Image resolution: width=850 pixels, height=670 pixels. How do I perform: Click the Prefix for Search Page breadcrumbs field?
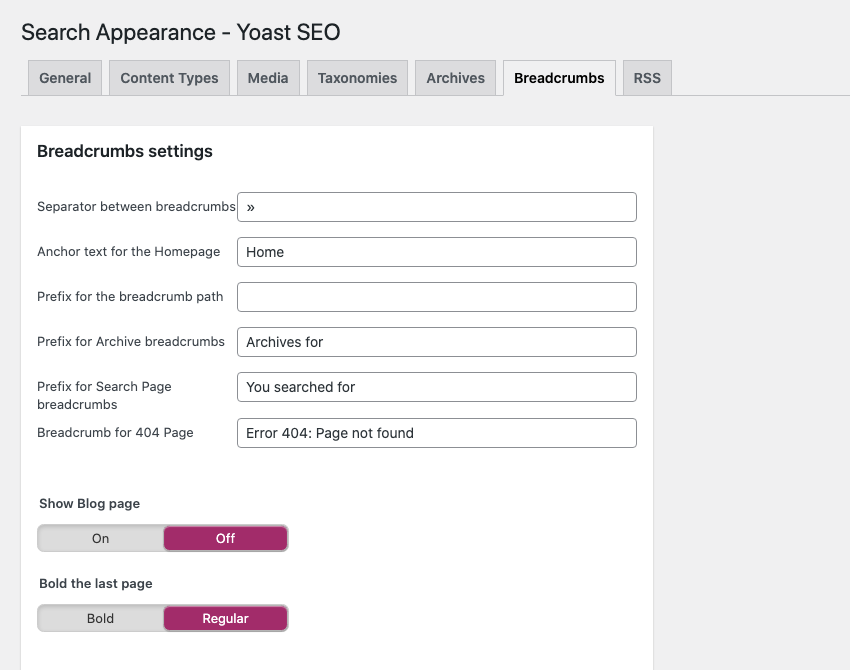pos(437,387)
